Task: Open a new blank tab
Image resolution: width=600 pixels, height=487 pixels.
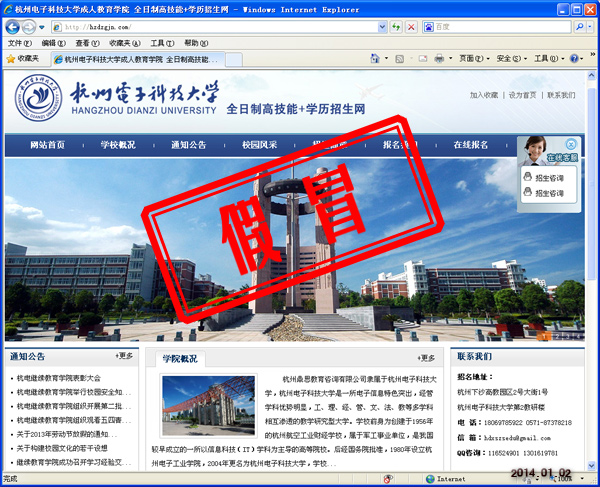Action: tap(234, 60)
